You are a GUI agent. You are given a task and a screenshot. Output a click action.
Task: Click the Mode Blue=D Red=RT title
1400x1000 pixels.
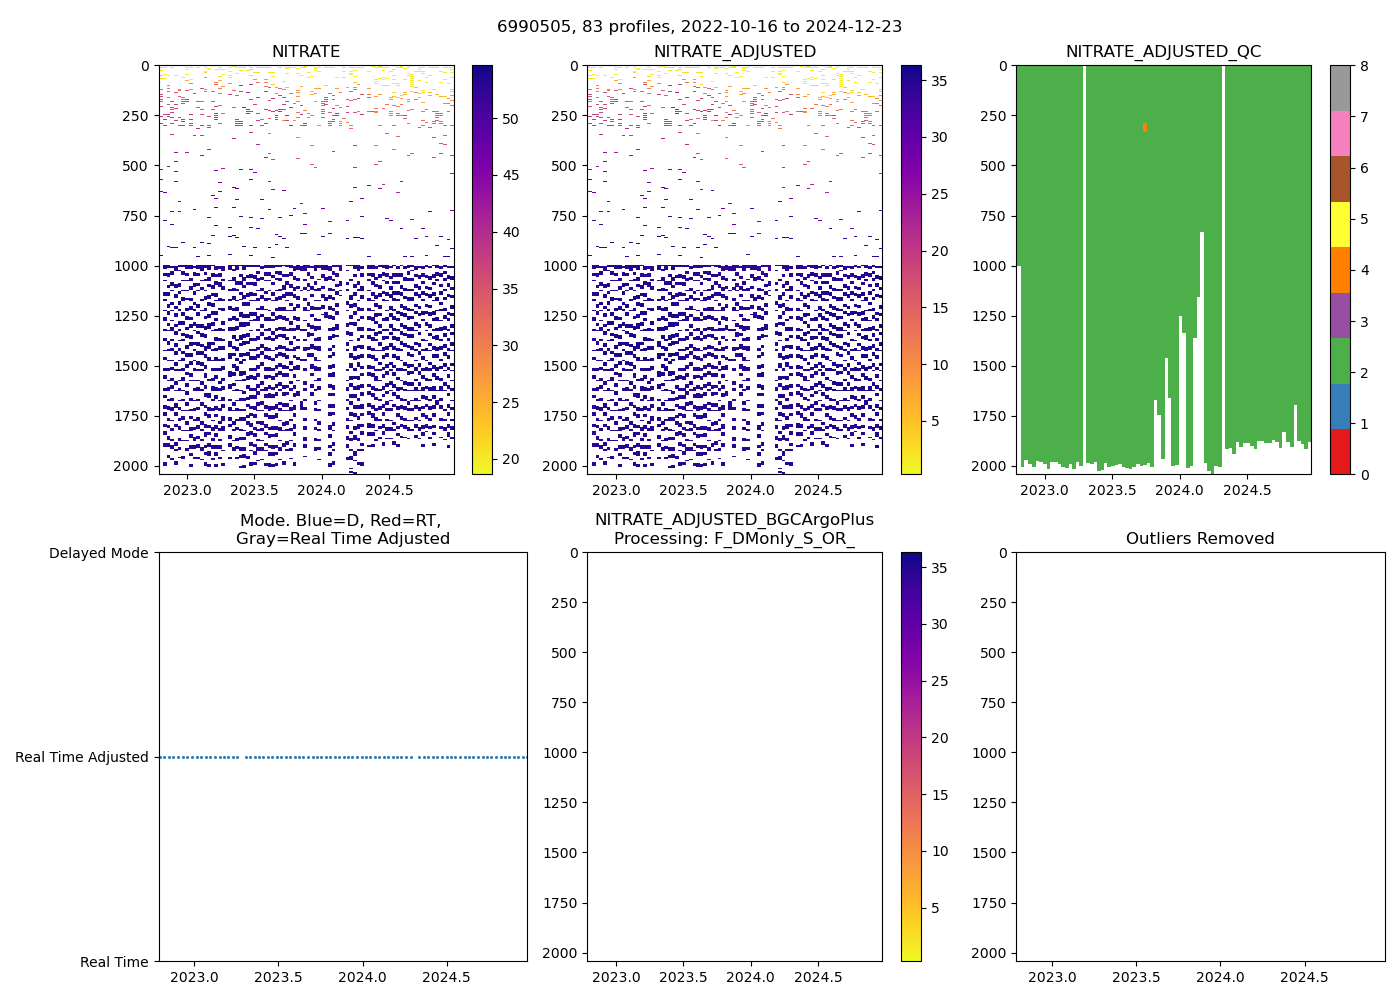[342, 530]
